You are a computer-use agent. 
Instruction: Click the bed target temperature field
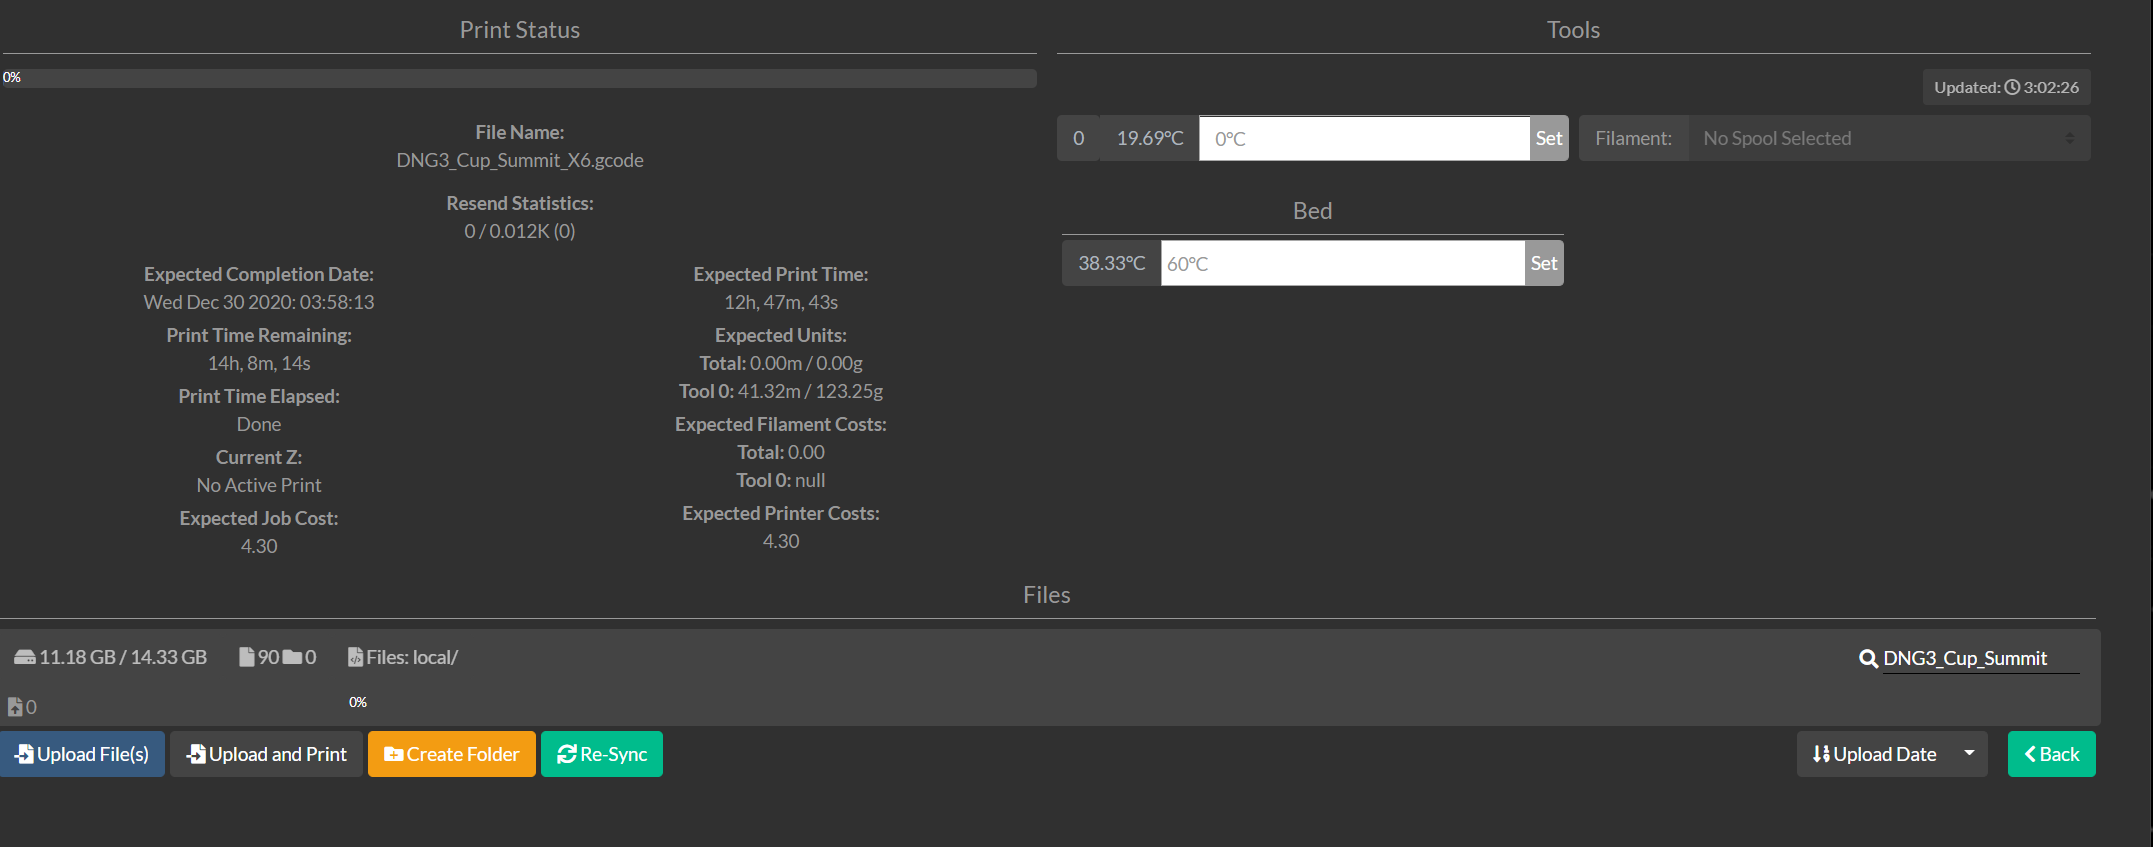1342,263
